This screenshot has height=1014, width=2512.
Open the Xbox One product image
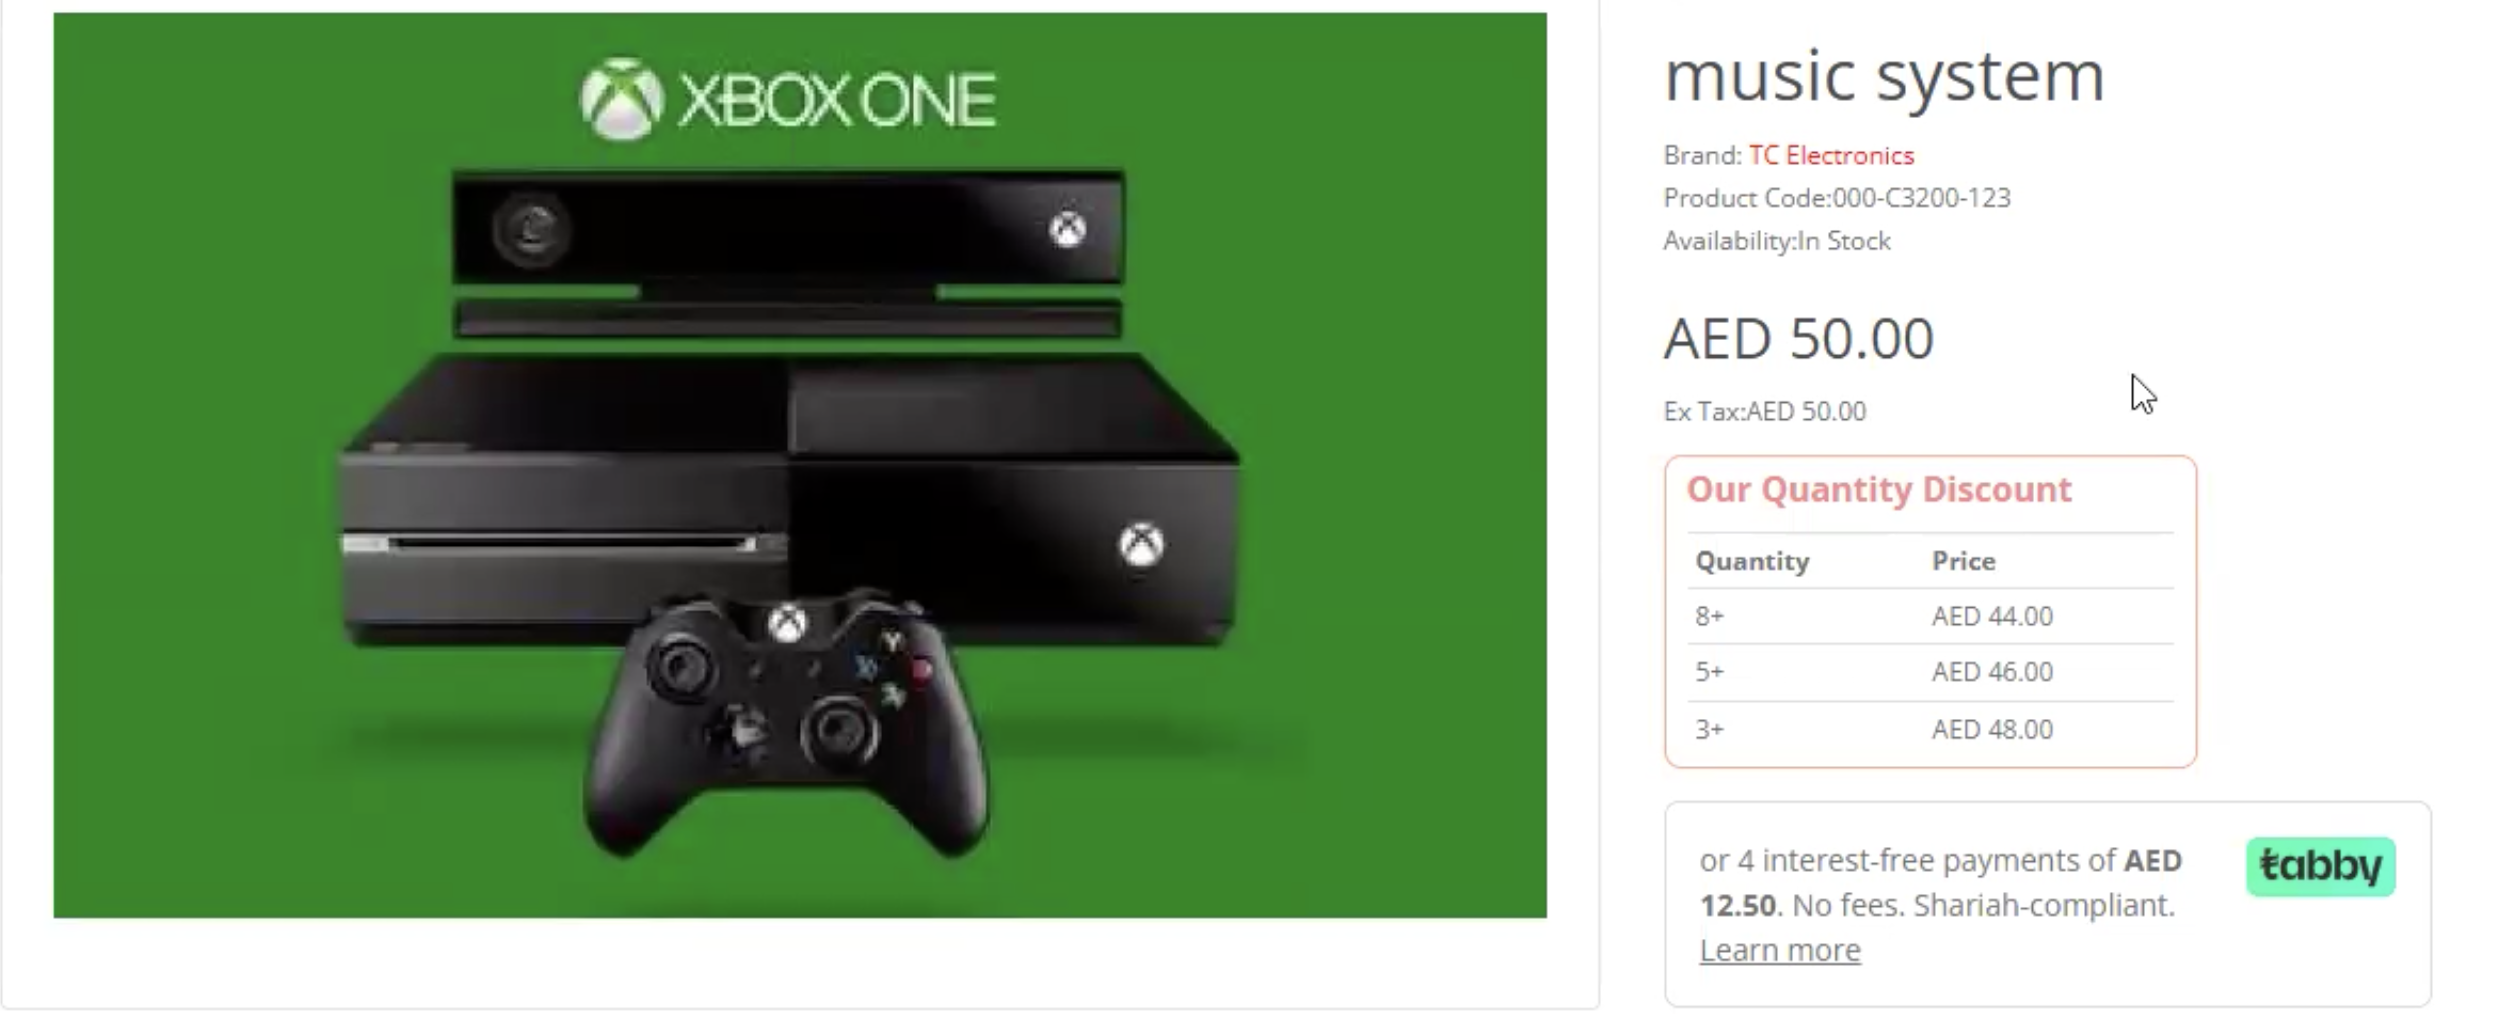[x=799, y=465]
